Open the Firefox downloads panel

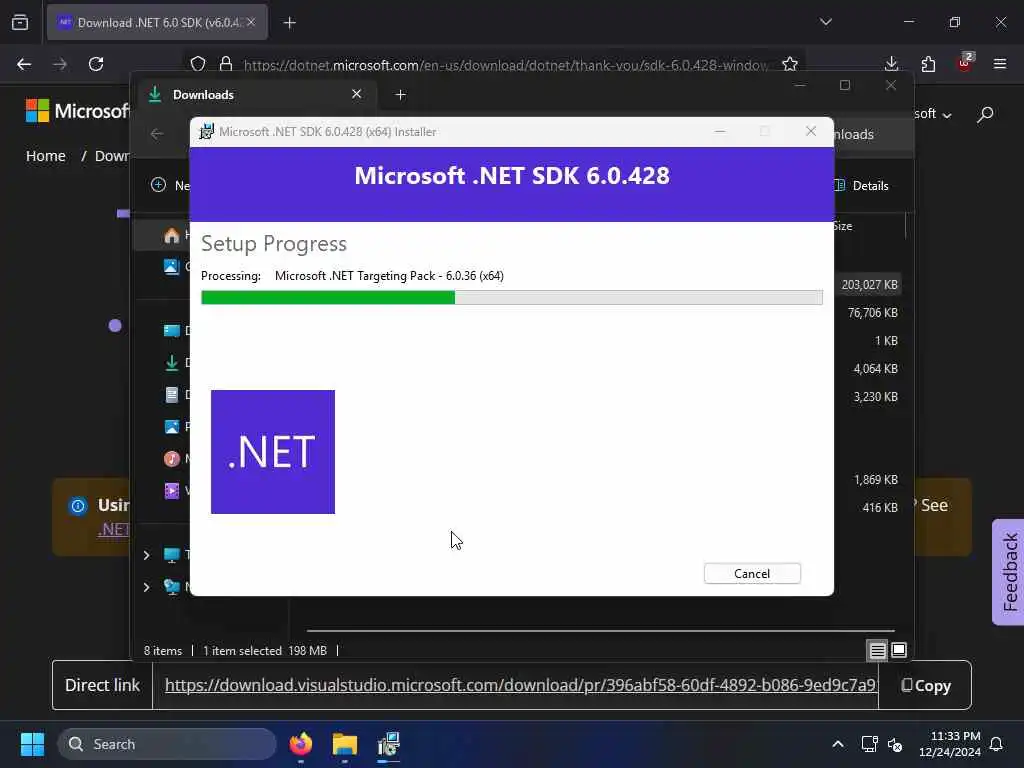(x=891, y=64)
